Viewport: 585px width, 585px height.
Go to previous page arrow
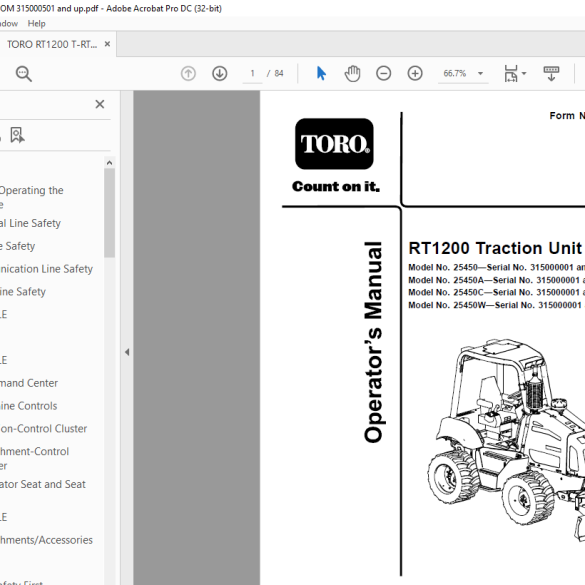(x=188, y=73)
